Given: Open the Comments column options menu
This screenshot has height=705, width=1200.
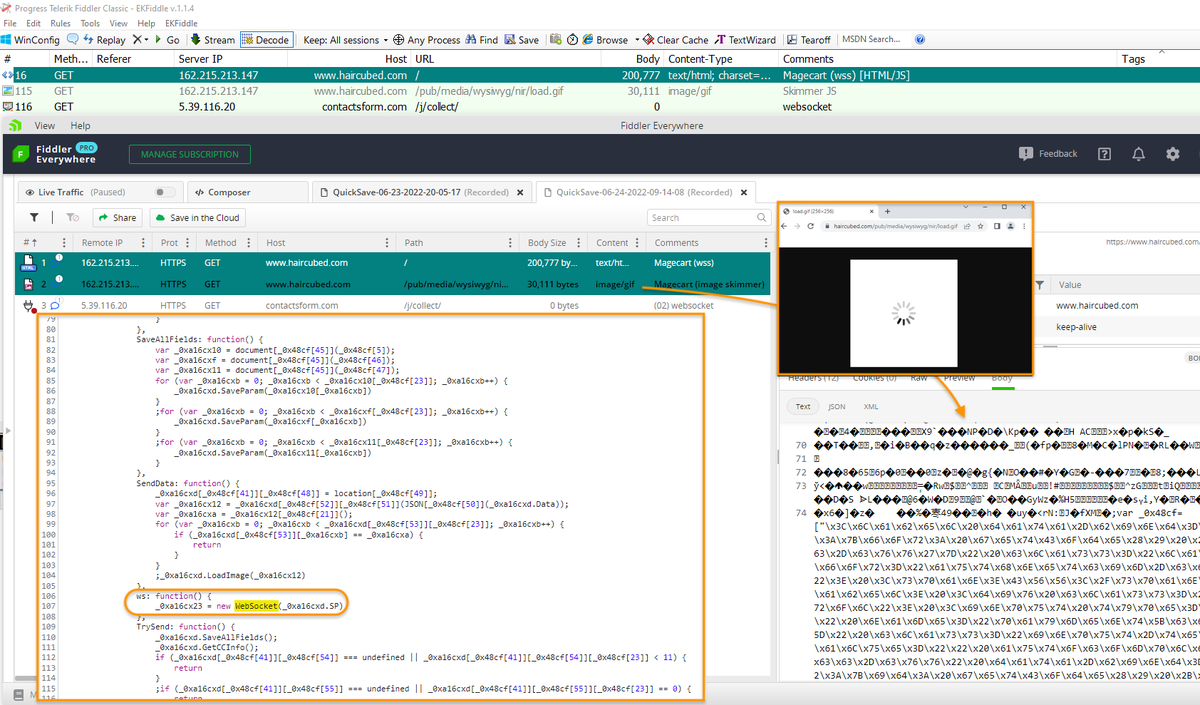Looking at the screenshot, I should [x=764, y=243].
